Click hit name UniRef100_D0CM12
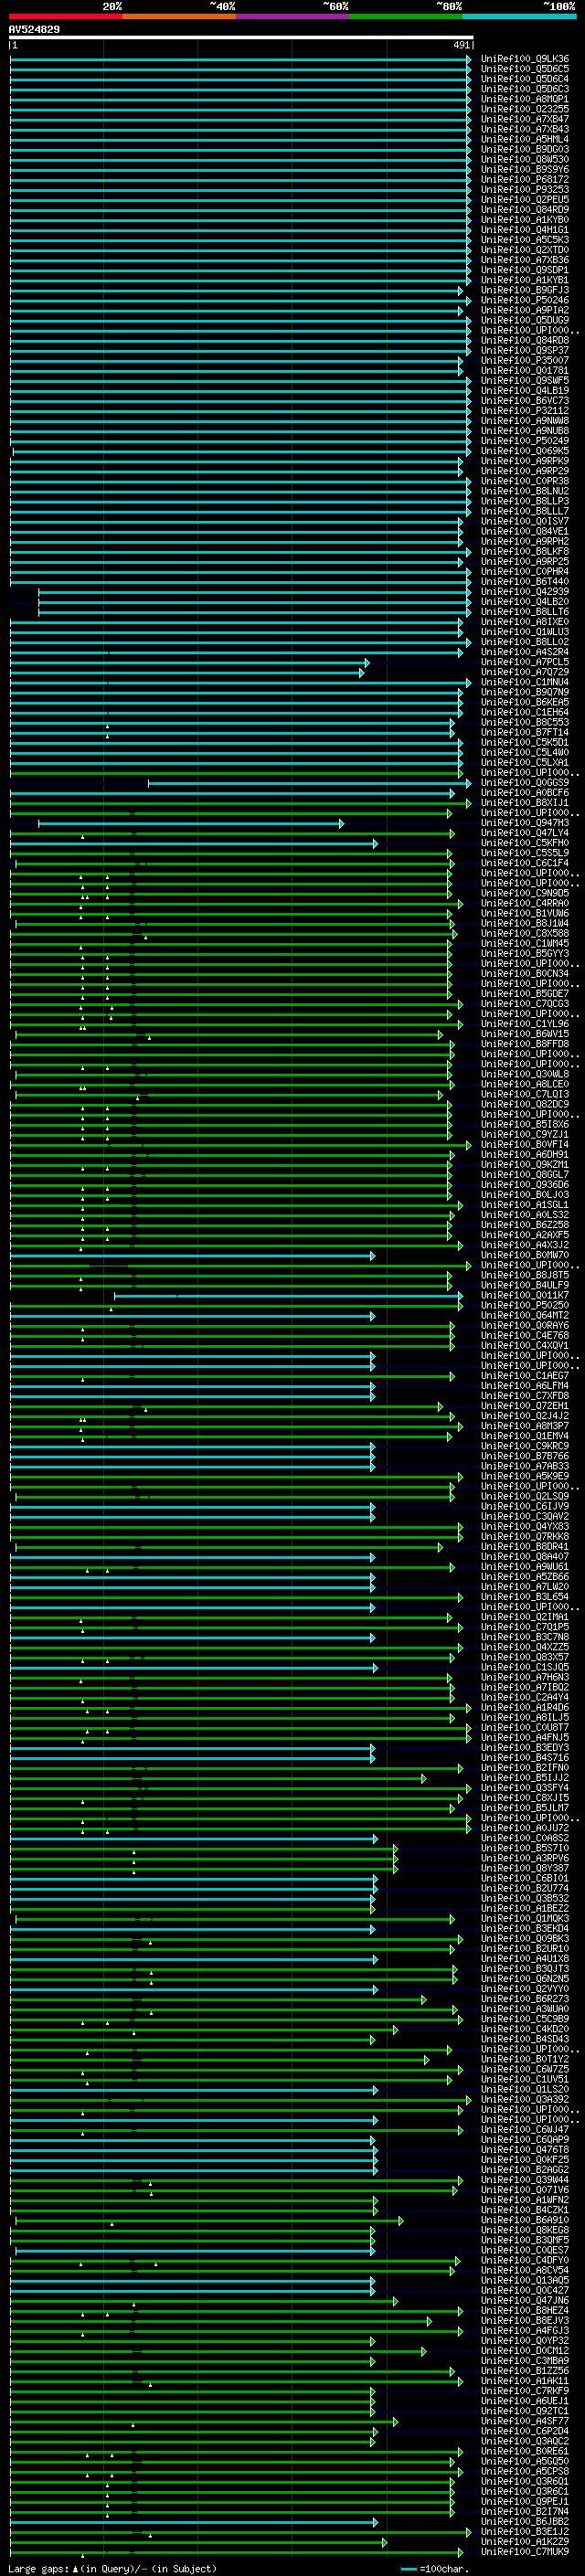 [525, 2351]
